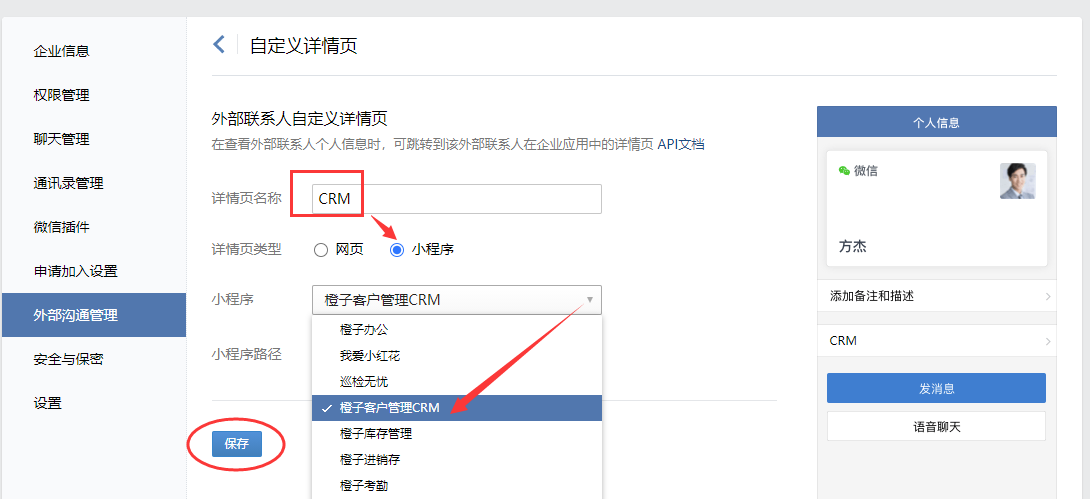Select the 网页 radio button
Viewport: 1090px width, 499px height.
pyautogui.click(x=320, y=250)
